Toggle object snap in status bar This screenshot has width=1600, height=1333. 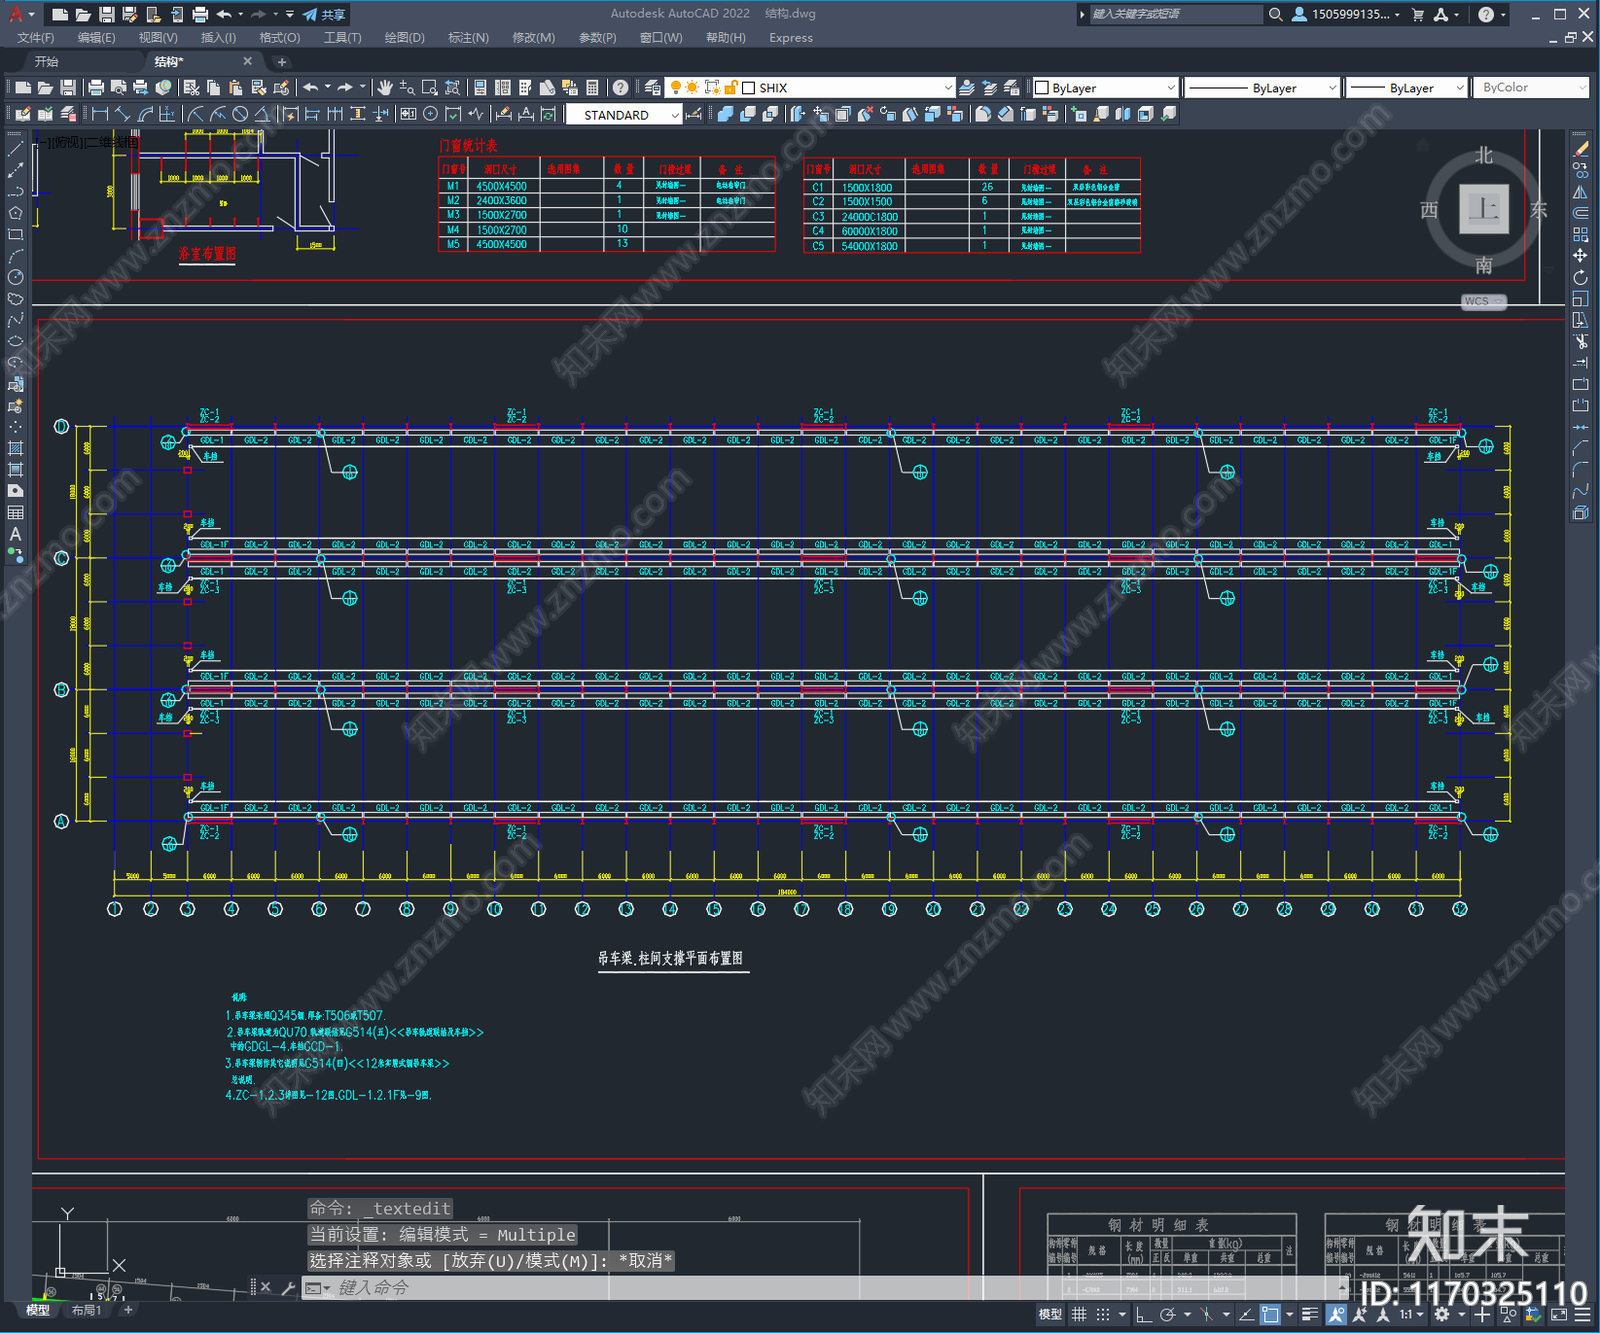(1269, 1314)
